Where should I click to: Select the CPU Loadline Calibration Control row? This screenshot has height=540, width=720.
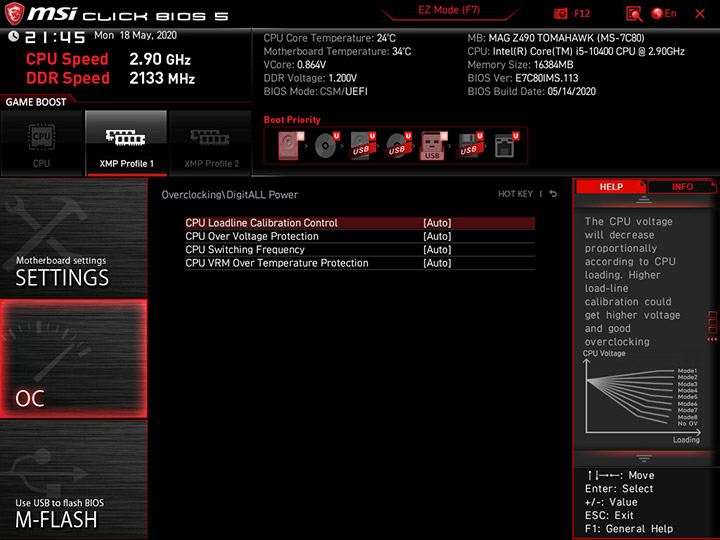tap(360, 223)
